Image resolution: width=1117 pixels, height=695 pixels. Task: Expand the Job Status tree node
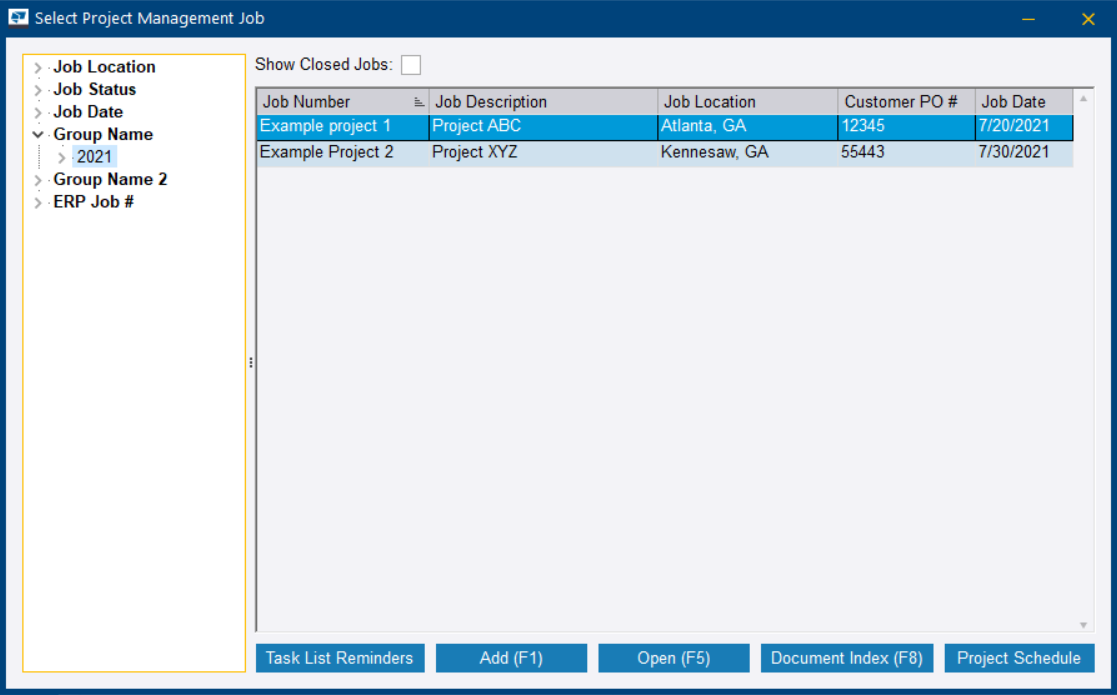[x=38, y=90]
